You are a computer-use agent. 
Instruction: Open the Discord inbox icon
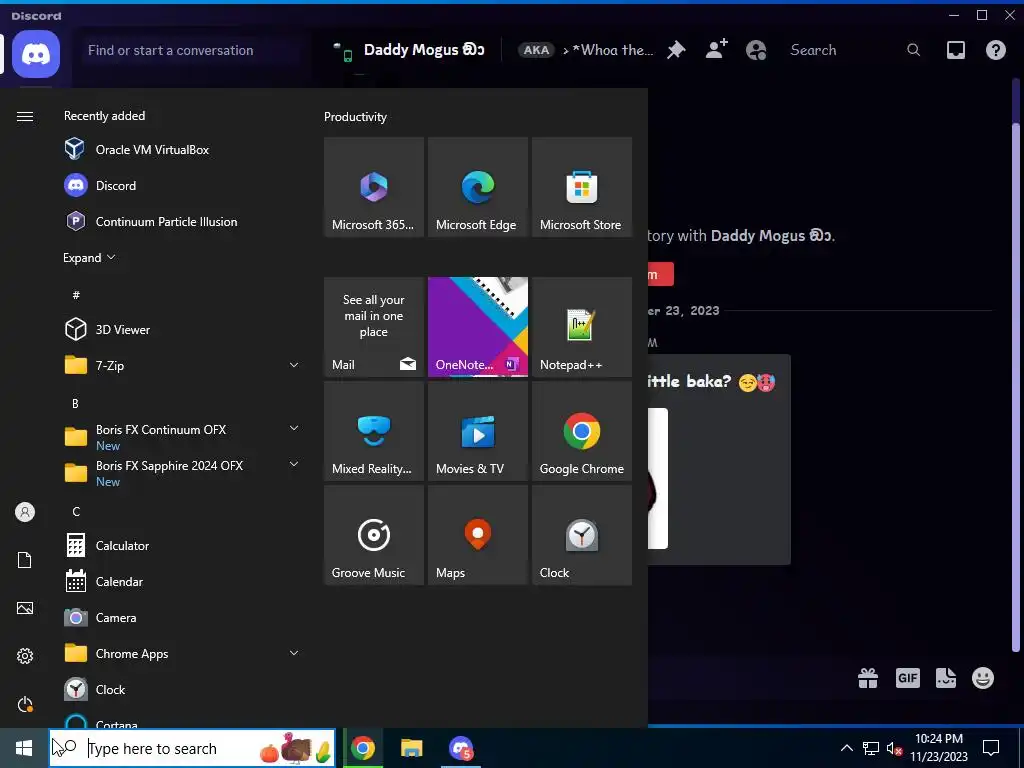tap(955, 50)
